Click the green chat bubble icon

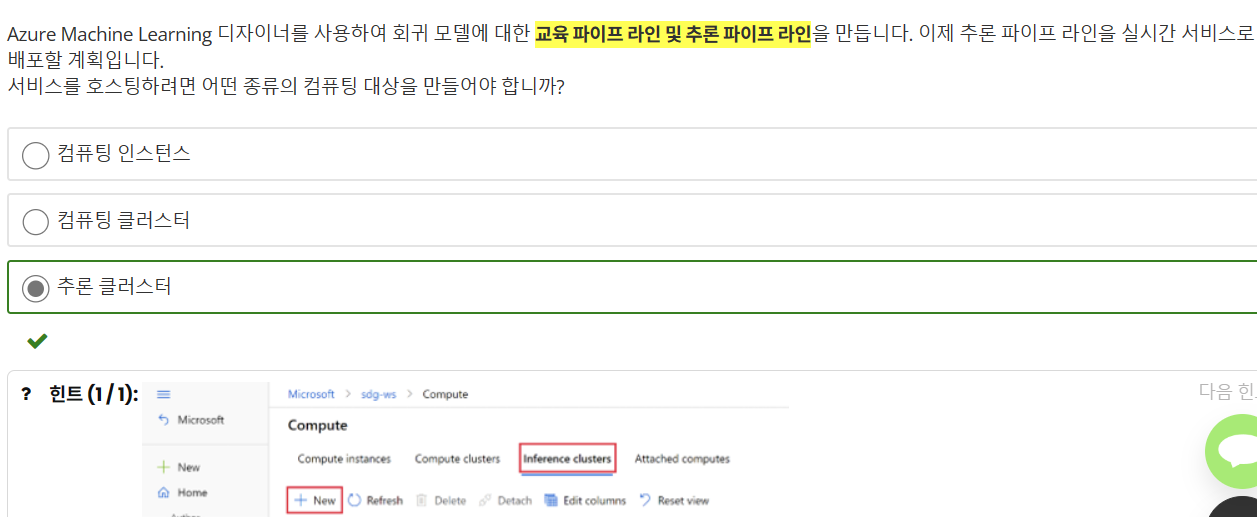1235,450
